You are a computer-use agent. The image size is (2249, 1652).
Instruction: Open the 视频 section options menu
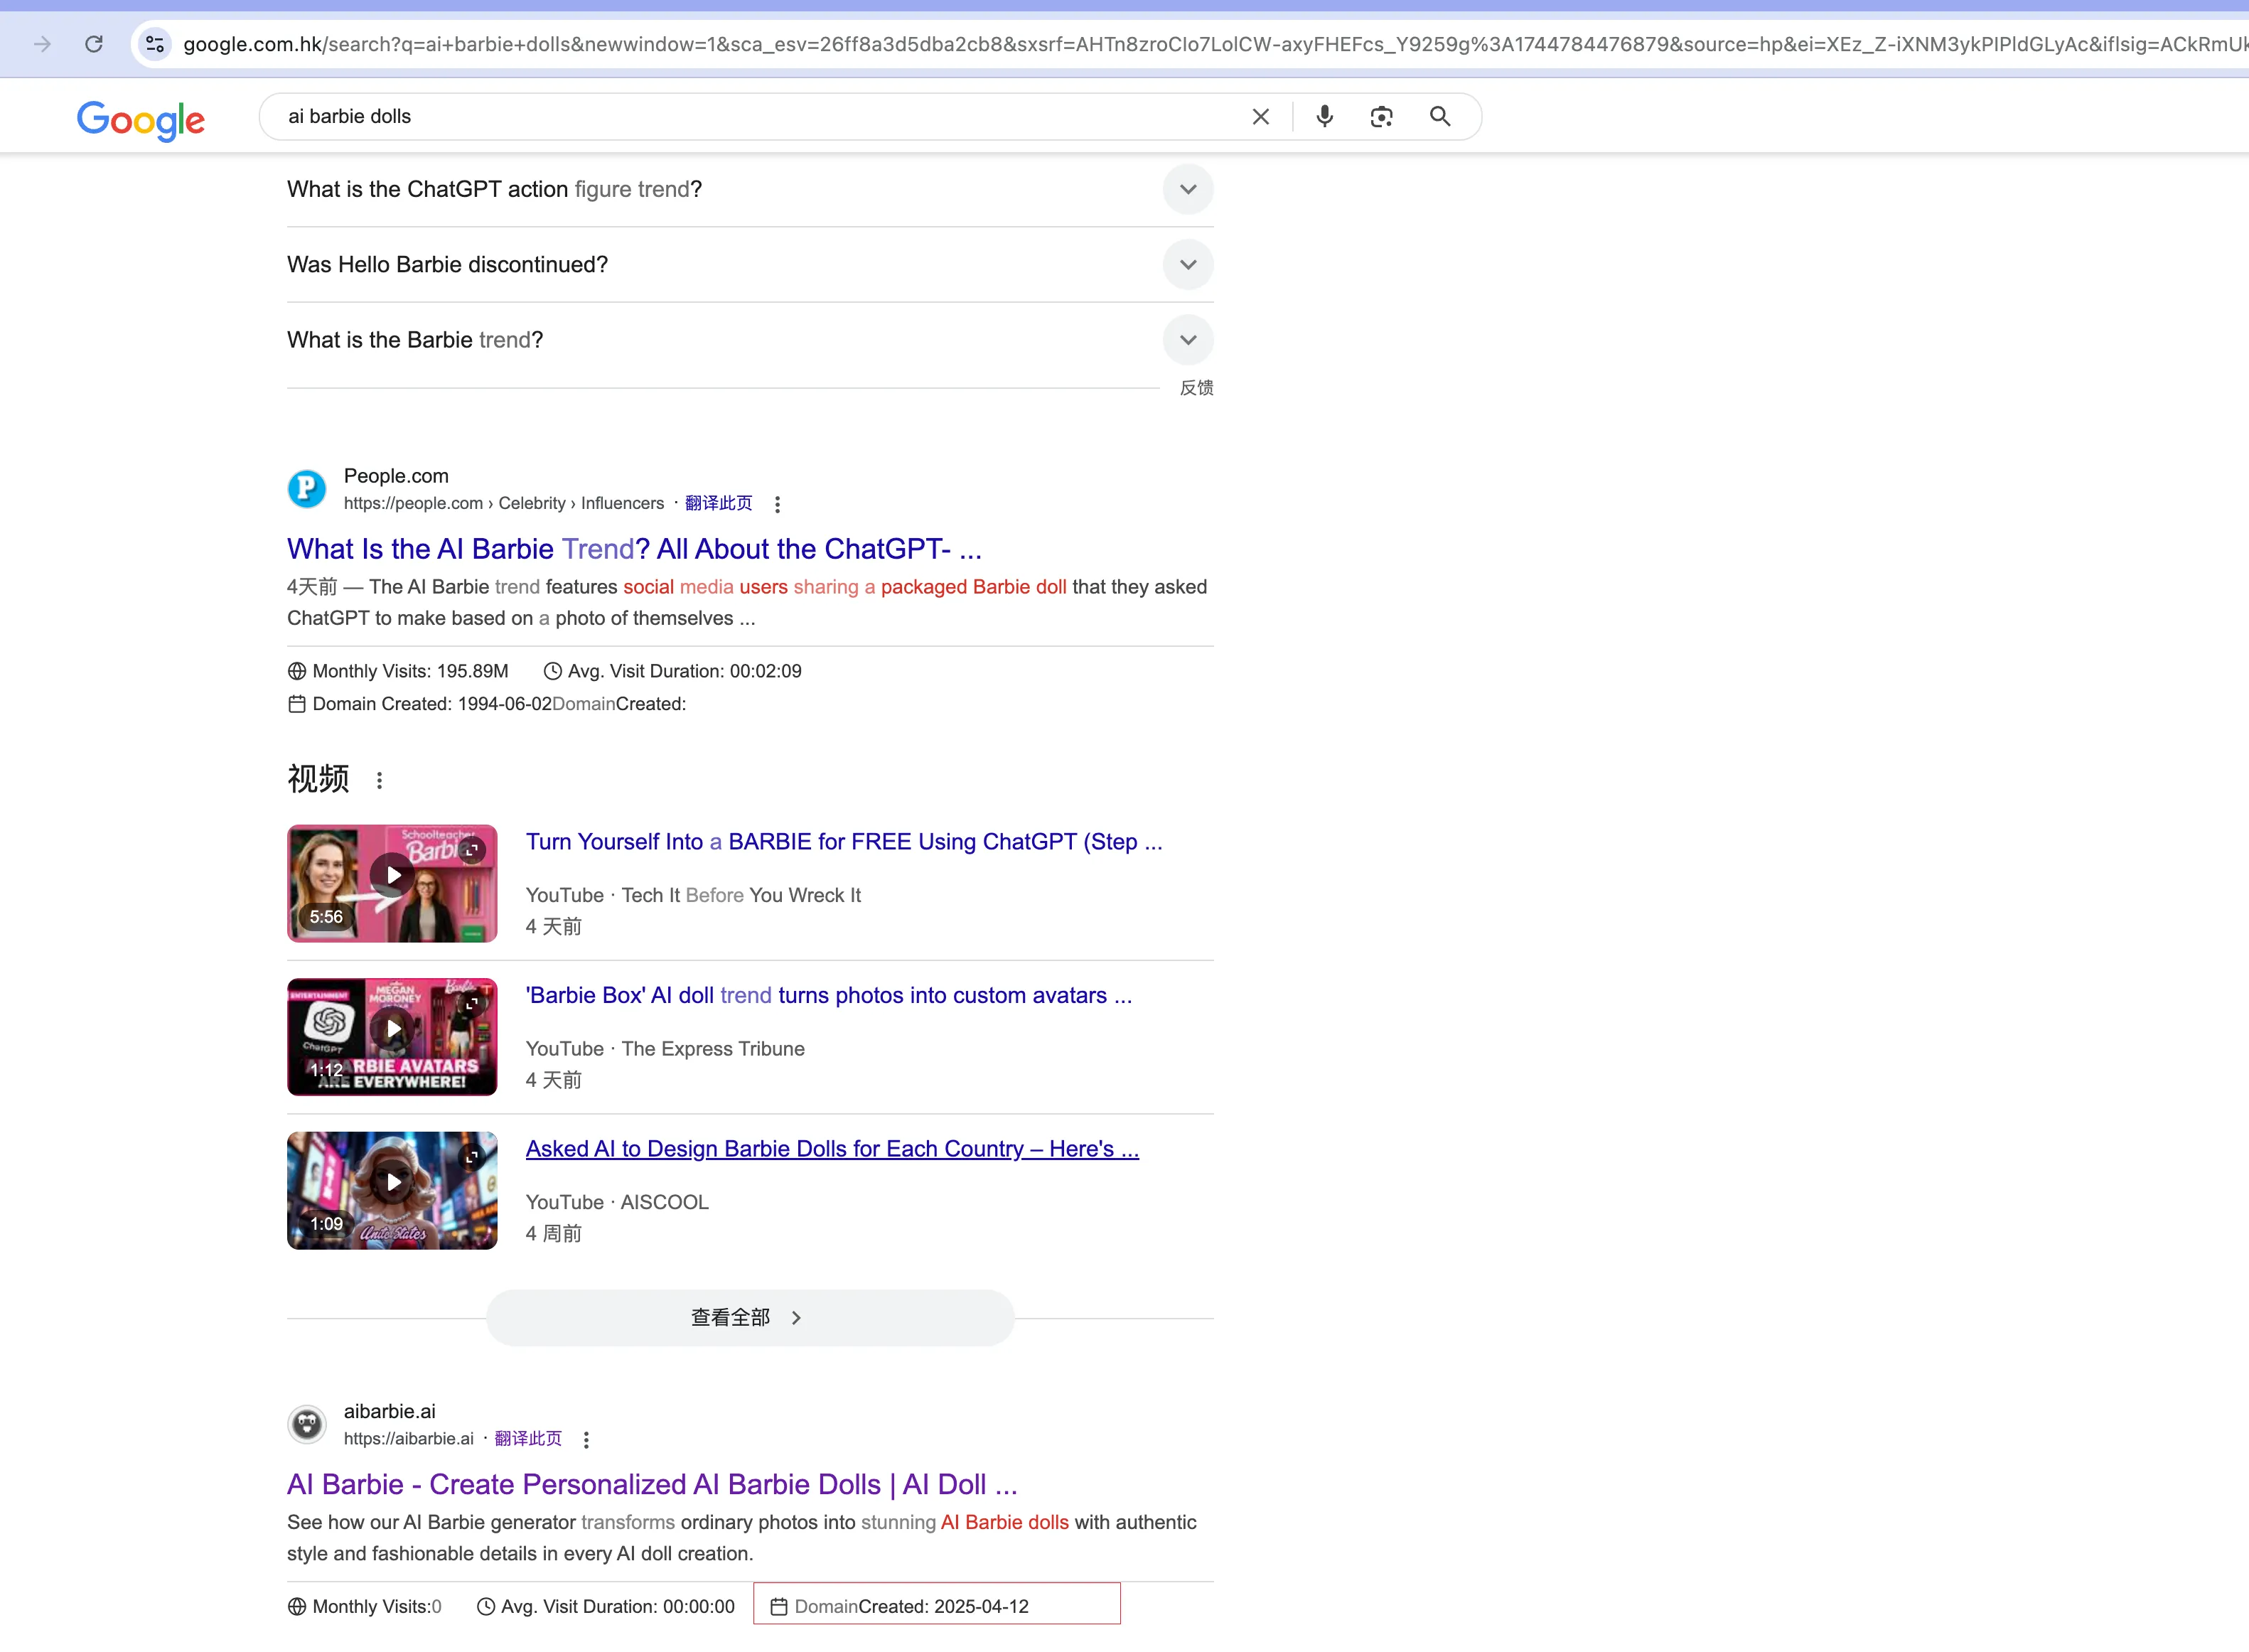pyautogui.click(x=379, y=780)
